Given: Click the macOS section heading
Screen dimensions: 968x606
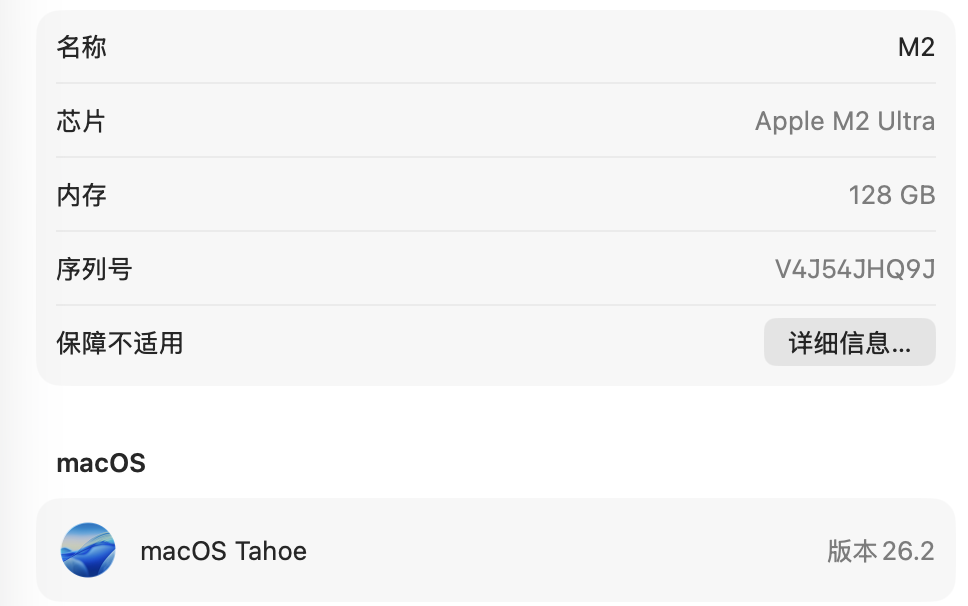Looking at the screenshot, I should point(101,463).
